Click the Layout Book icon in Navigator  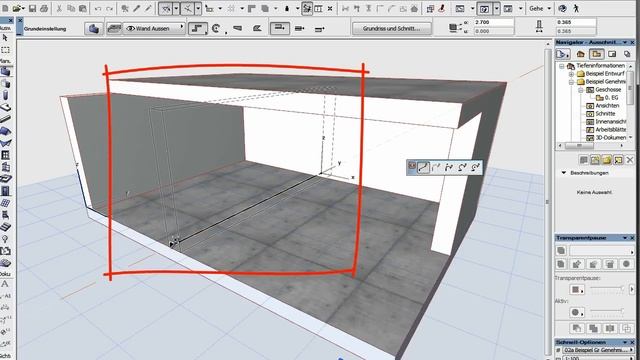(612, 54)
